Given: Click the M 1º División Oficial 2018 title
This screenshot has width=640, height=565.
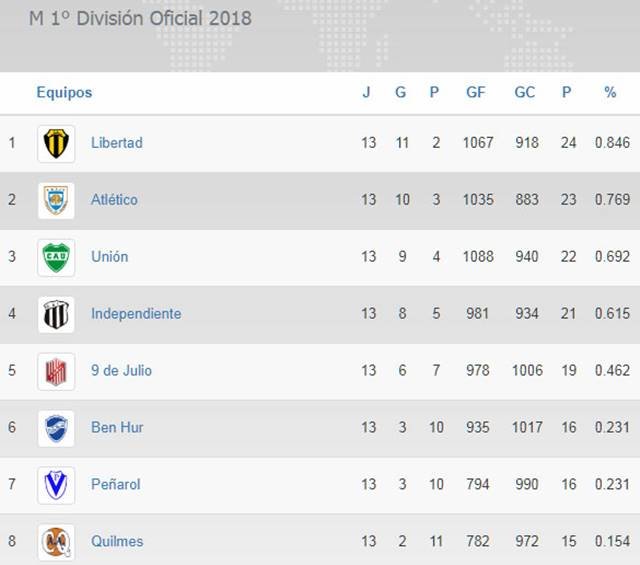Looking at the screenshot, I should click(x=140, y=18).
